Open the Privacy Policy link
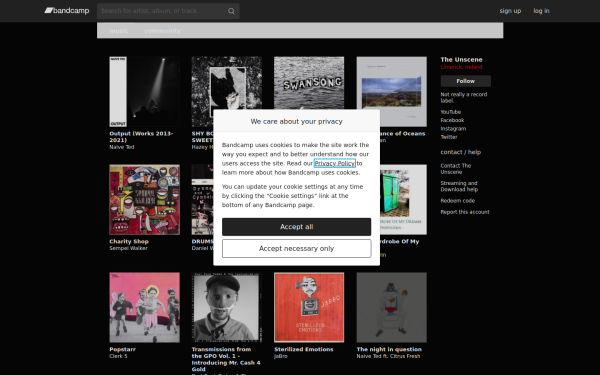Viewport: 600px width, 375px height. (x=334, y=163)
